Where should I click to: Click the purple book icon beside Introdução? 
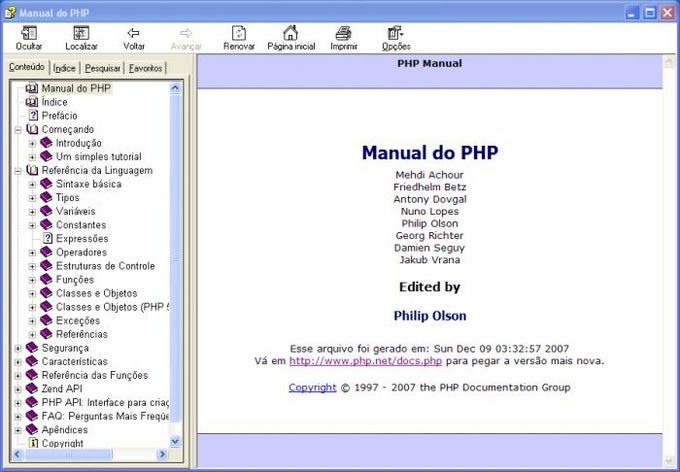tap(46, 143)
